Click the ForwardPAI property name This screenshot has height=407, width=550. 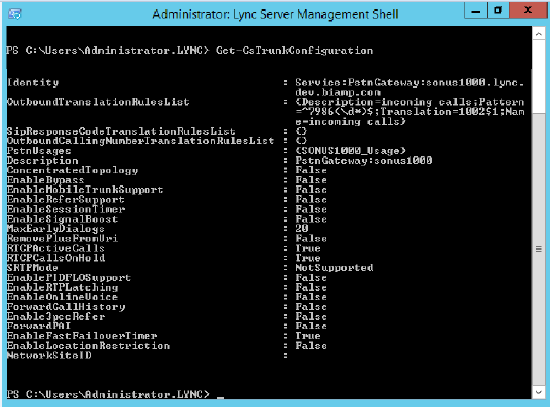[39, 326]
